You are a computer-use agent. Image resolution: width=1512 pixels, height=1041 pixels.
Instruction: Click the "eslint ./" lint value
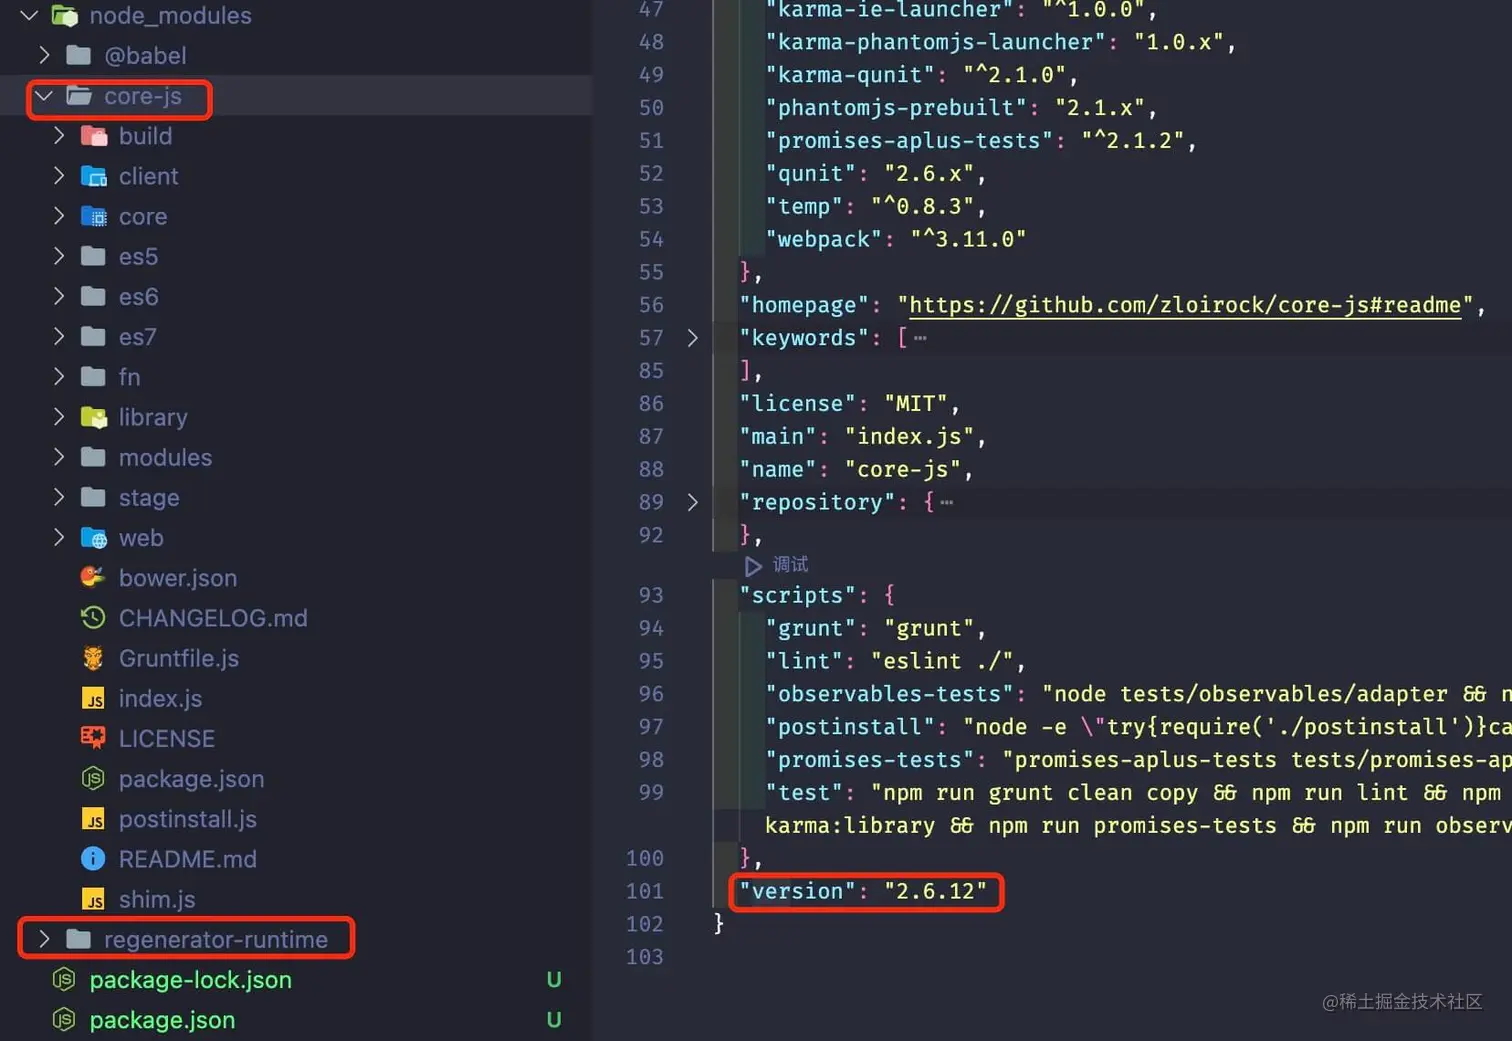(942, 661)
